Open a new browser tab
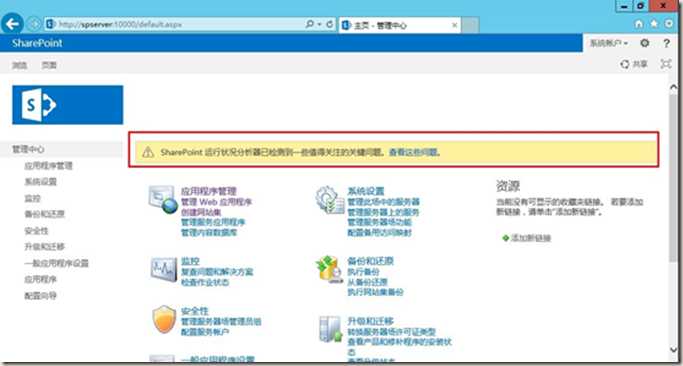This screenshot has width=683, height=366. click(470, 25)
